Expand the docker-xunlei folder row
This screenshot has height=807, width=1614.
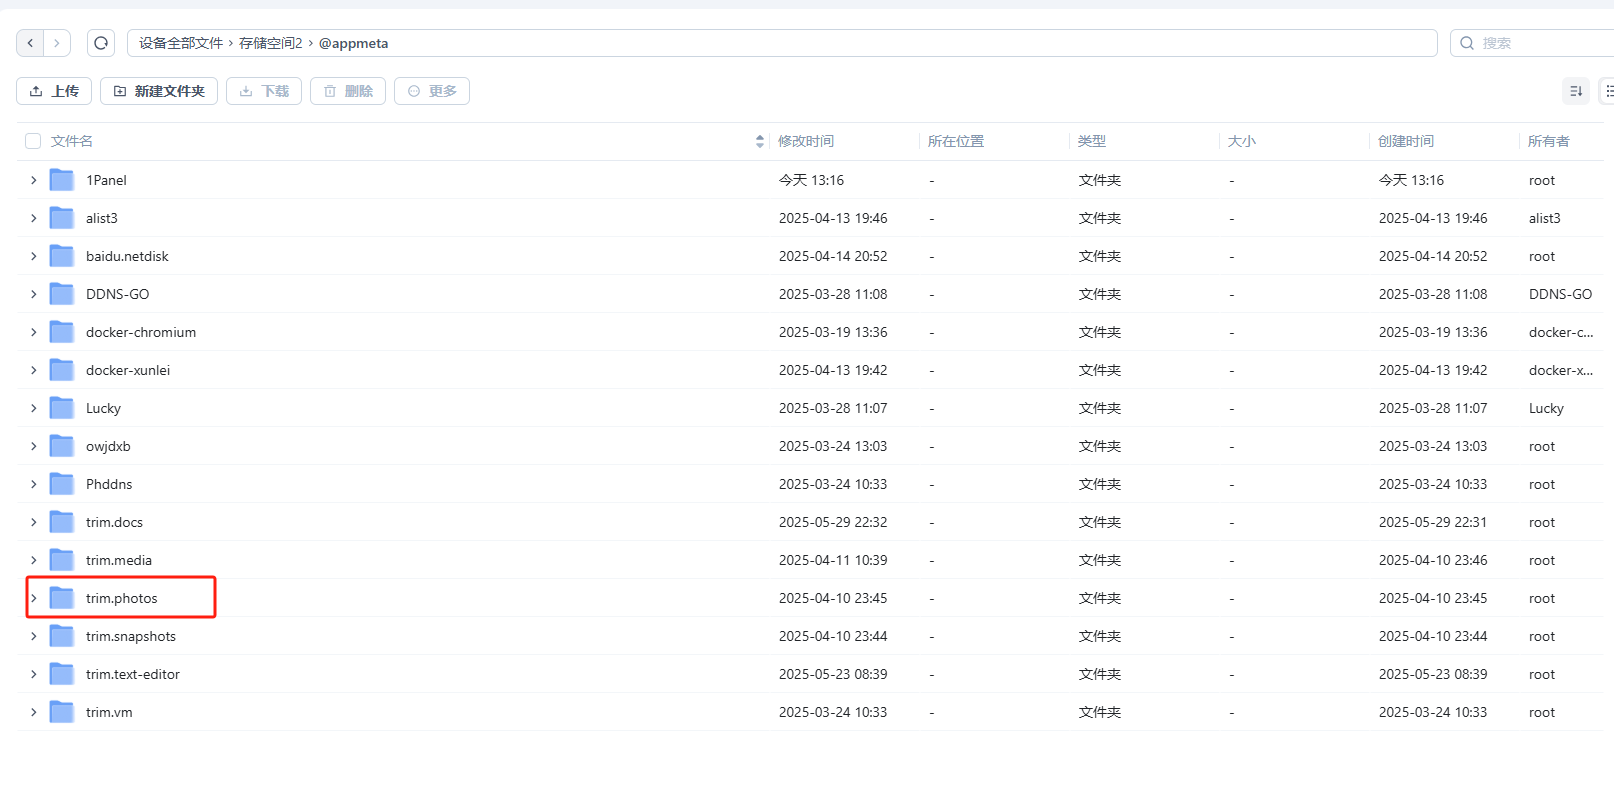(33, 370)
